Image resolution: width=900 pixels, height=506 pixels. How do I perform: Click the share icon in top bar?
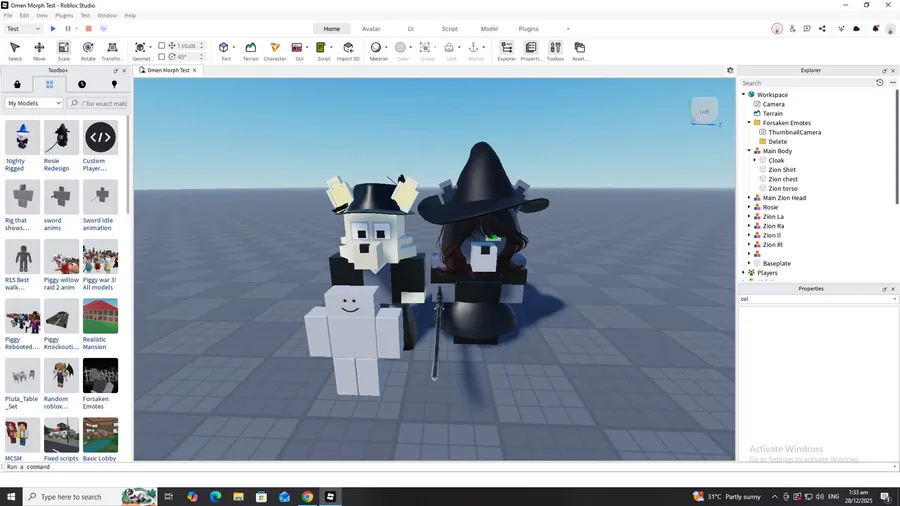click(x=823, y=29)
